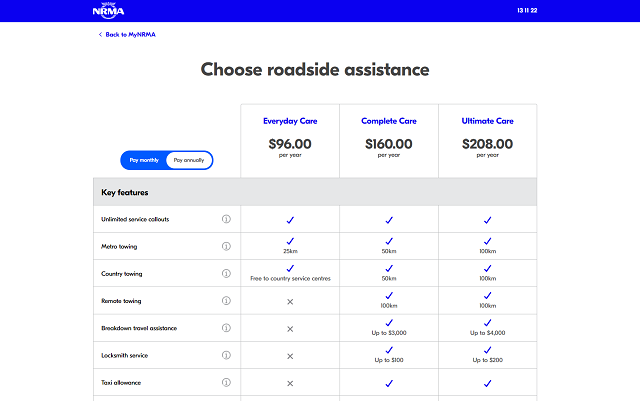The height and width of the screenshot is (401, 640).
Task: Go back to MyNRMA
Action: tap(127, 35)
